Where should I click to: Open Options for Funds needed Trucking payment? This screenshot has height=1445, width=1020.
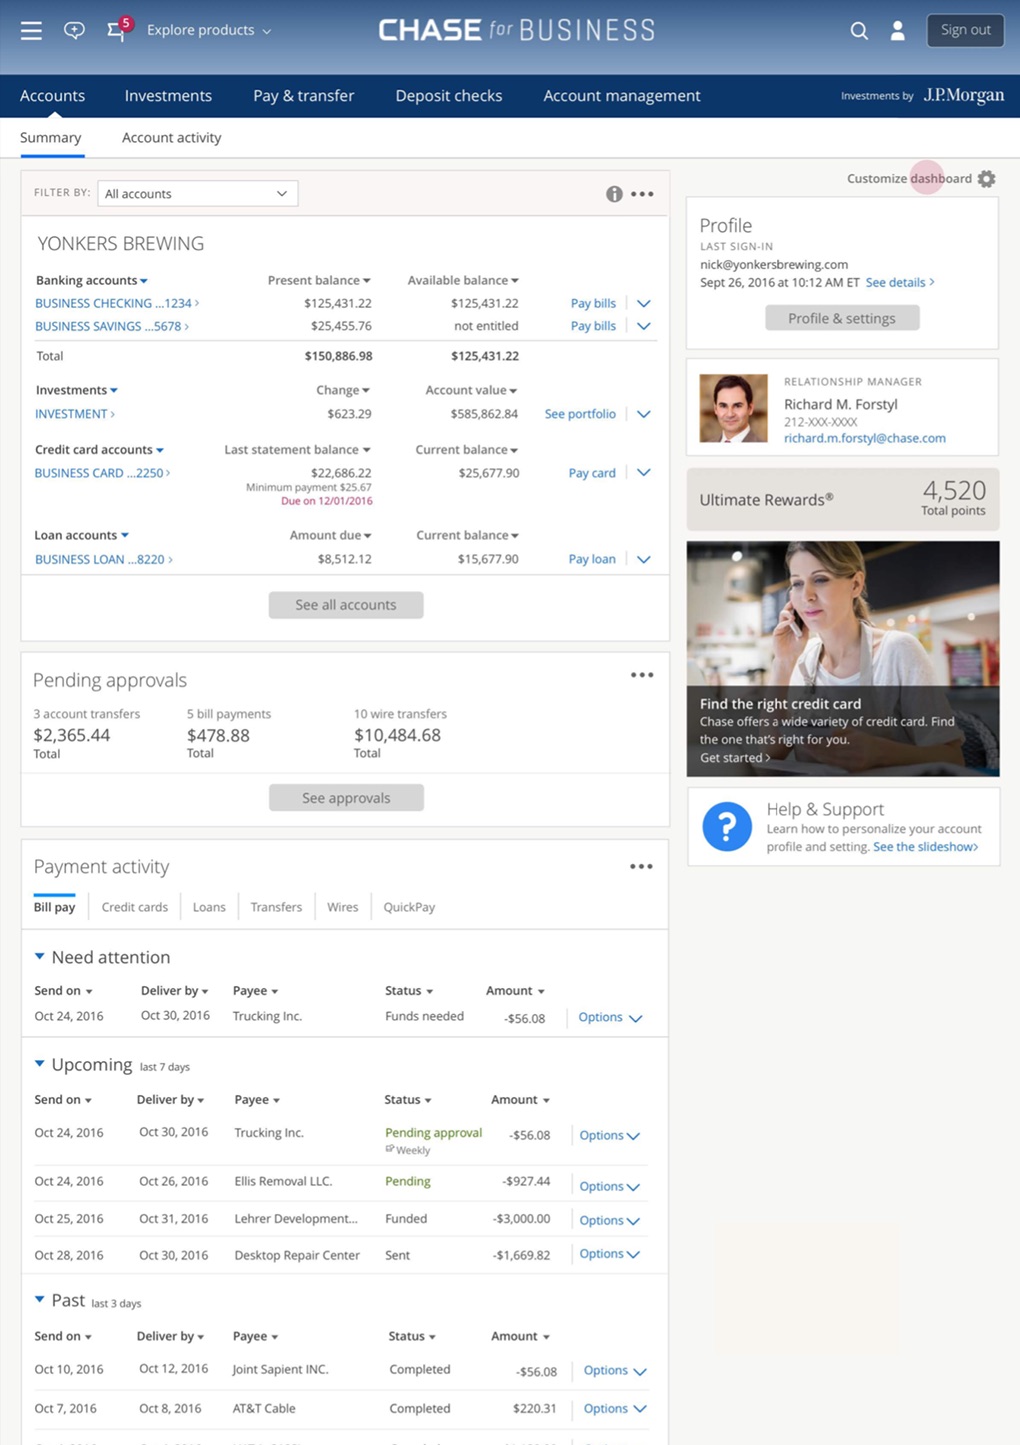point(610,1017)
